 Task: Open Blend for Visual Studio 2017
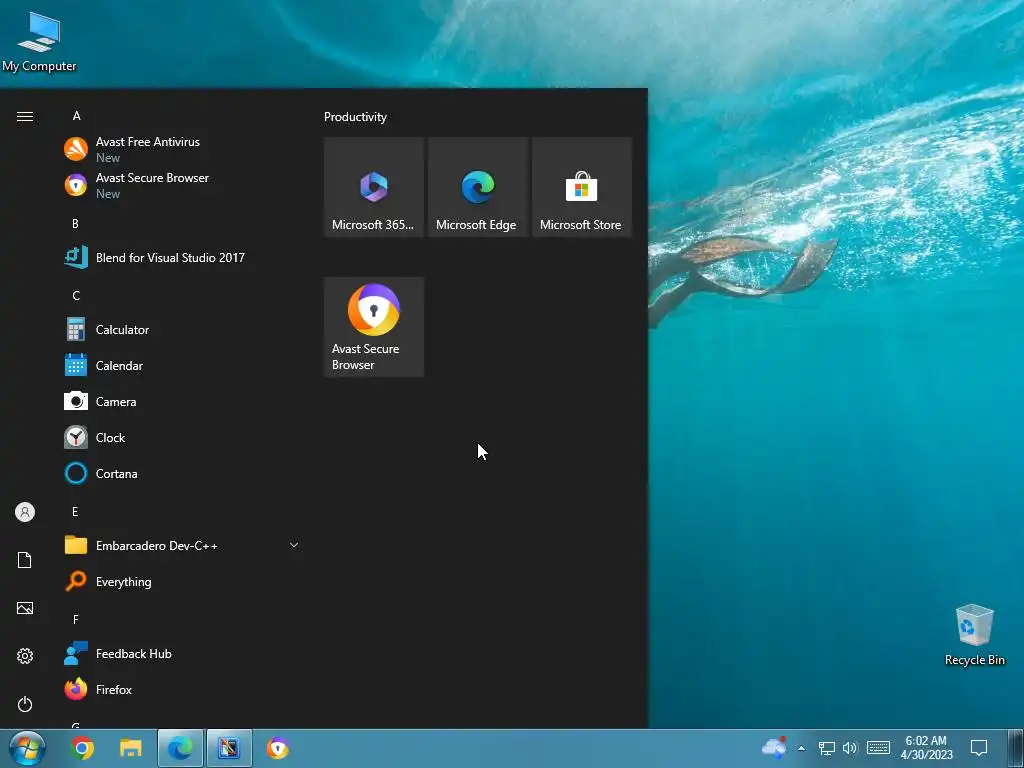[181, 257]
